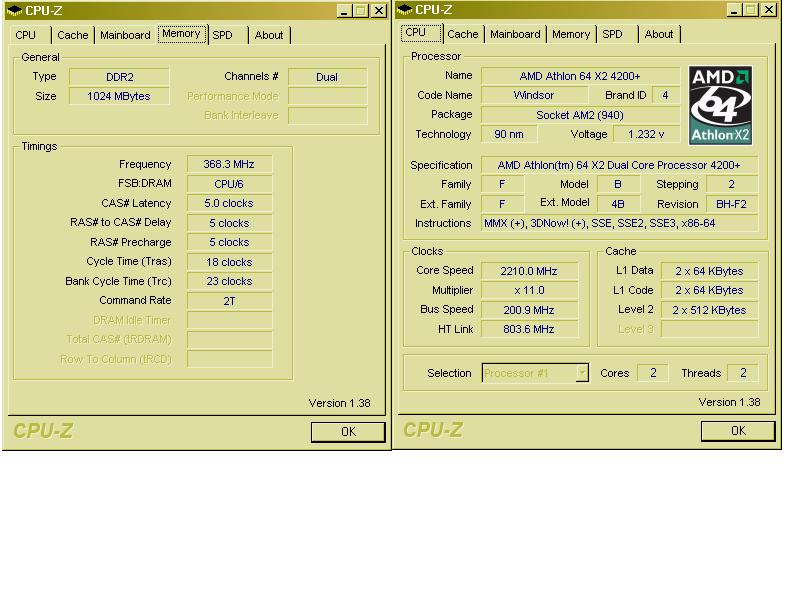
Task: Open the Cache tab in the left window
Action: tap(72, 35)
